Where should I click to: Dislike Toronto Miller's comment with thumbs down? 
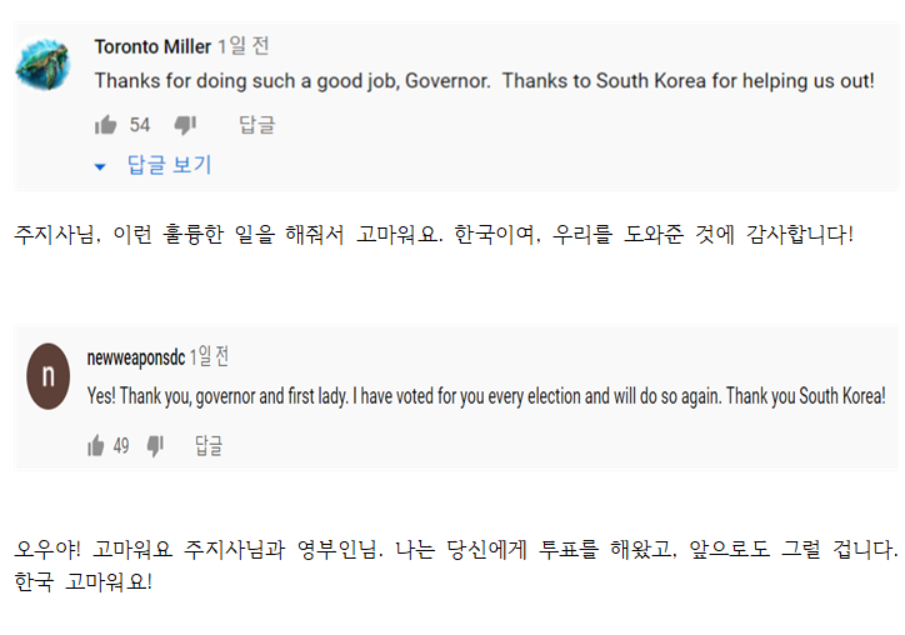tap(185, 125)
